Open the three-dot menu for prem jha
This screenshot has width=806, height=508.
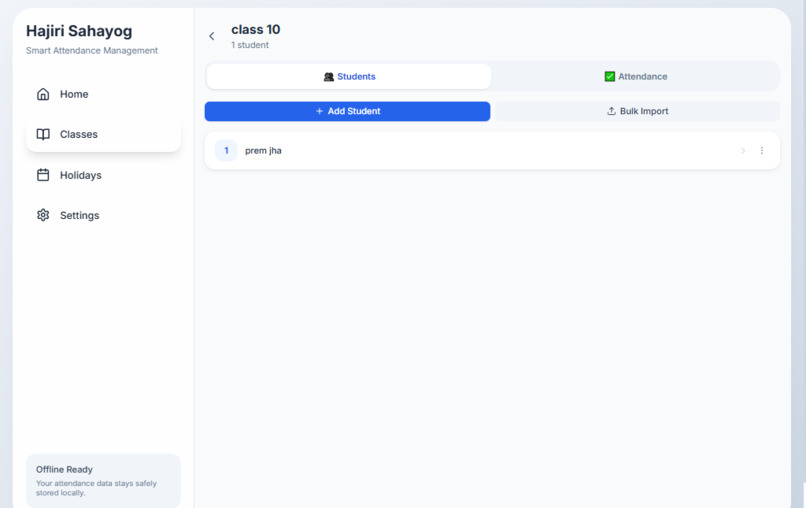(x=762, y=151)
